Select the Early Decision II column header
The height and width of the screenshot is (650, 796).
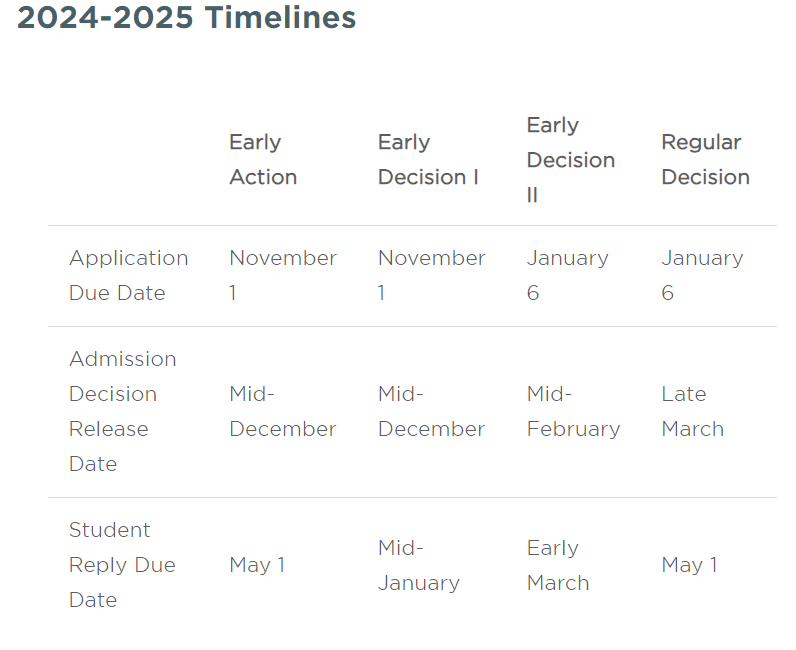571,160
